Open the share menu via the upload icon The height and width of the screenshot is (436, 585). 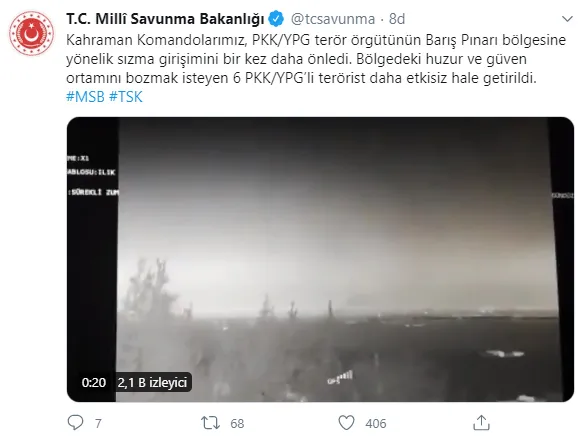click(481, 423)
